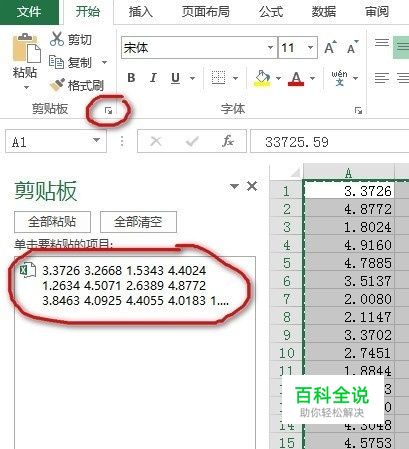The height and width of the screenshot is (449, 409).
Task: Select column A header
Action: tap(349, 172)
